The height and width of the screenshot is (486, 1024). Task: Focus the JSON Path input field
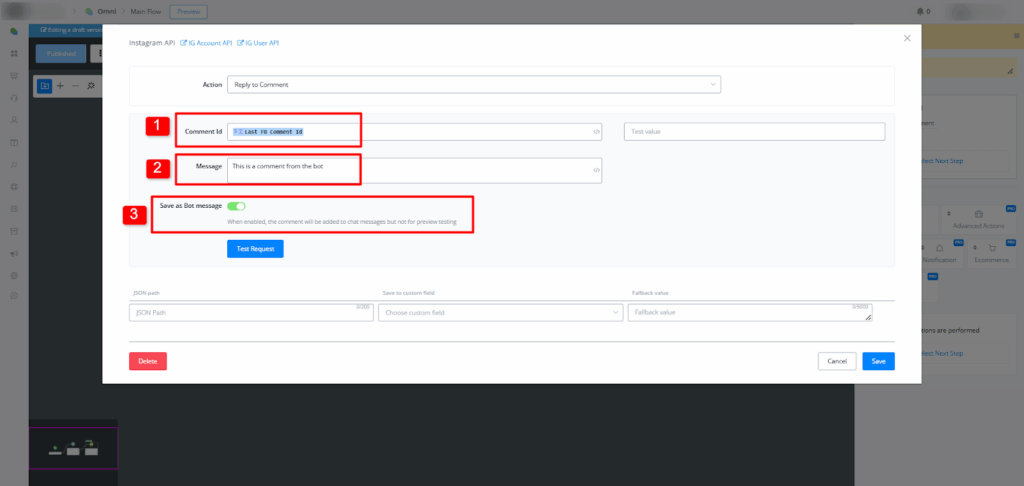pyautogui.click(x=250, y=313)
